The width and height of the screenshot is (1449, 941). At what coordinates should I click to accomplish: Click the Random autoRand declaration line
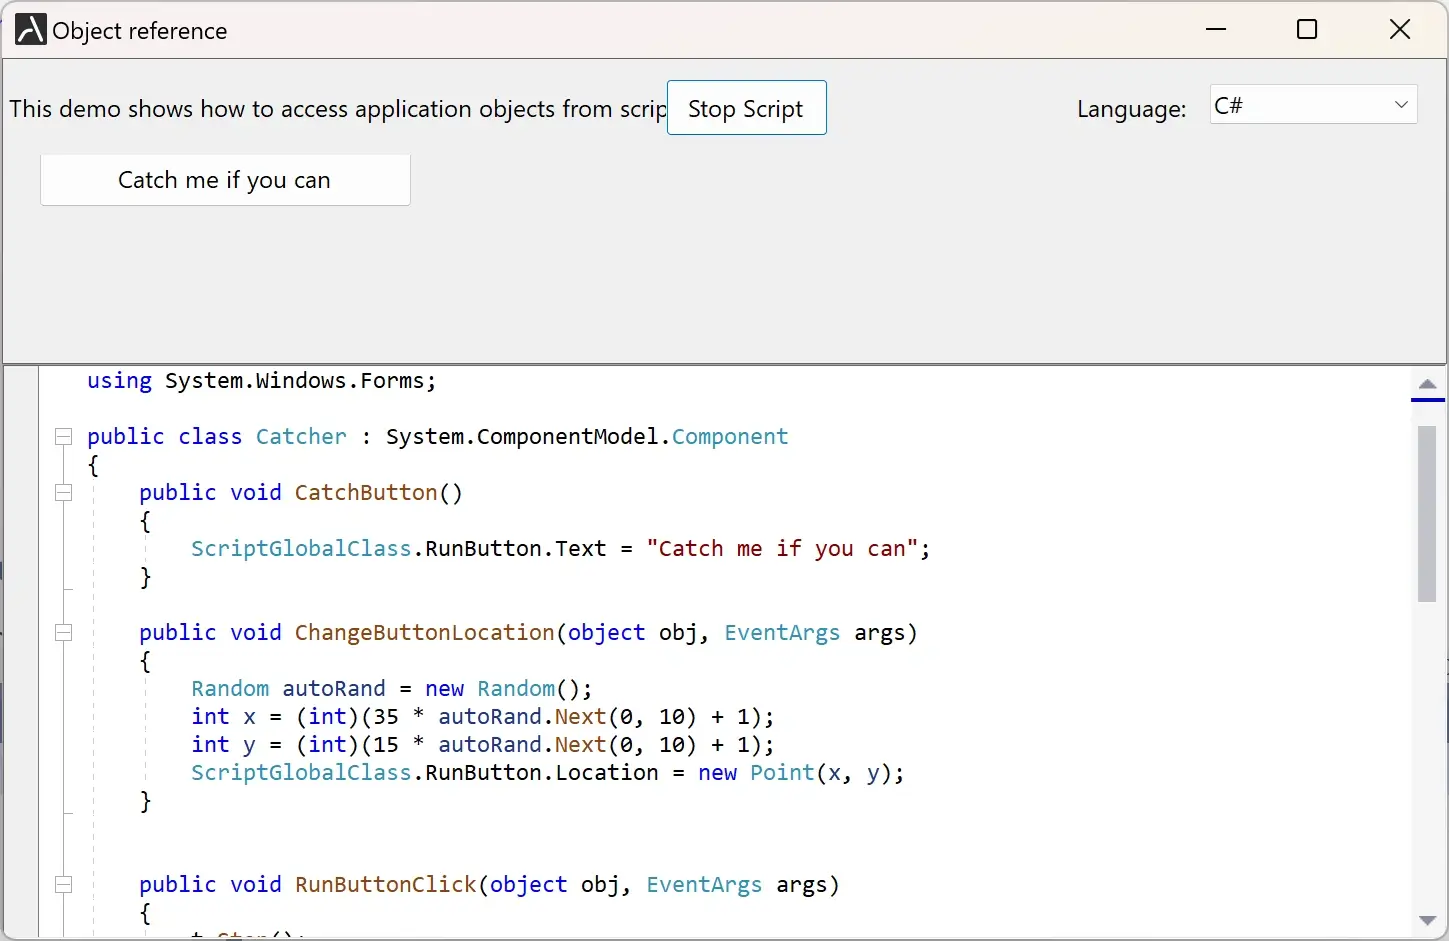pyautogui.click(x=390, y=688)
